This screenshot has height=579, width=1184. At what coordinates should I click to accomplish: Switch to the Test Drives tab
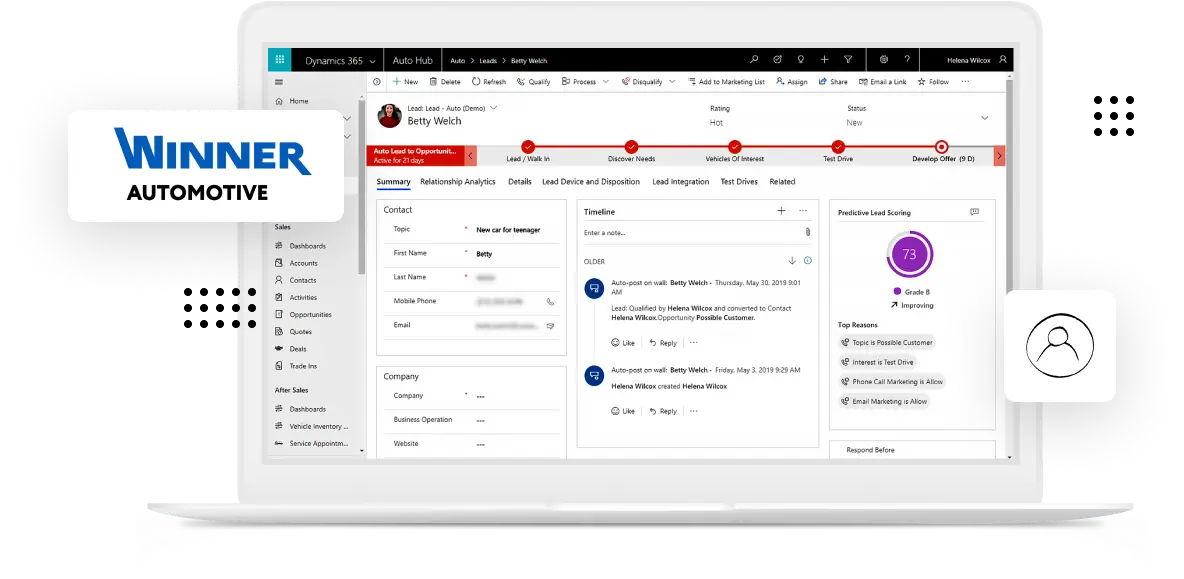click(x=738, y=182)
